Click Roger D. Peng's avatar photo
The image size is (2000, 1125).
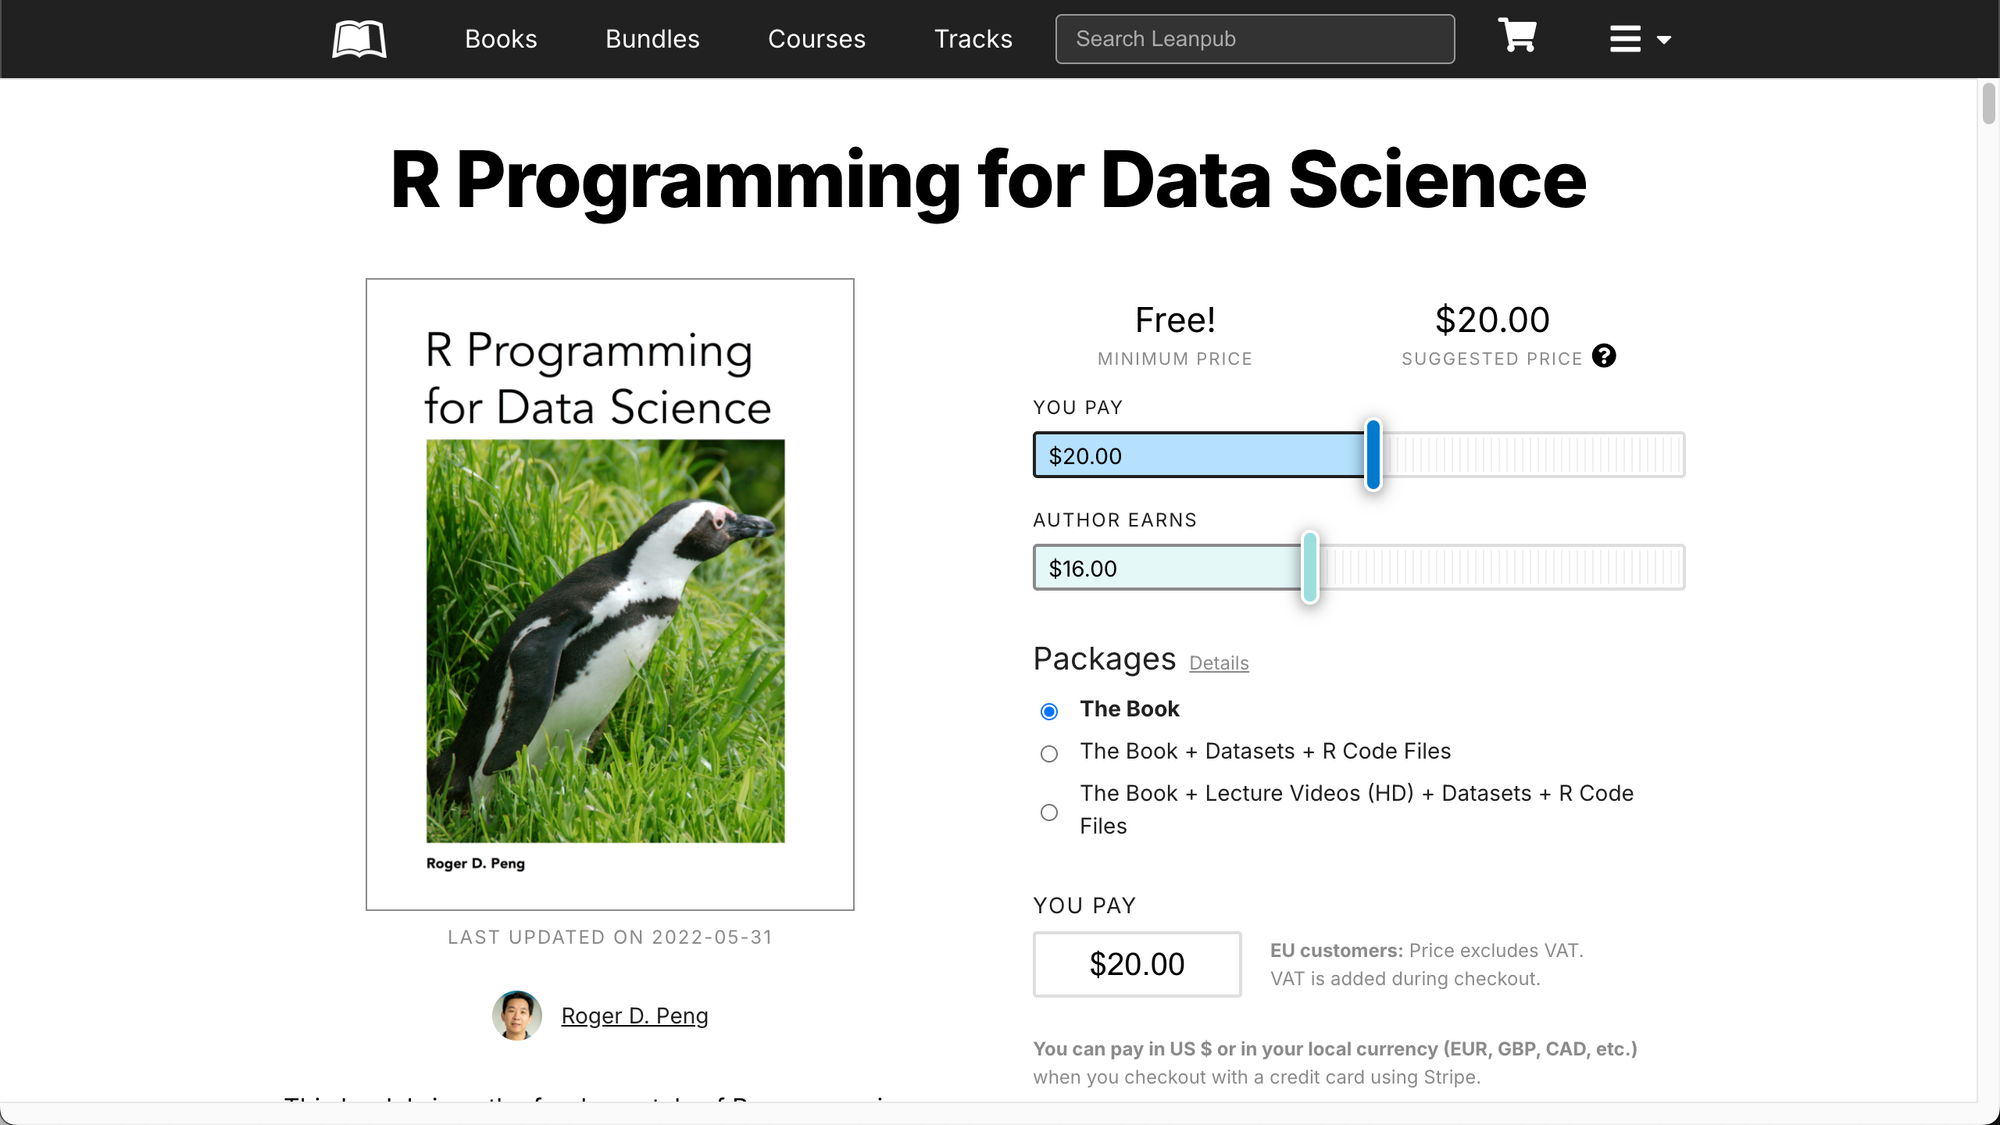pos(517,1016)
